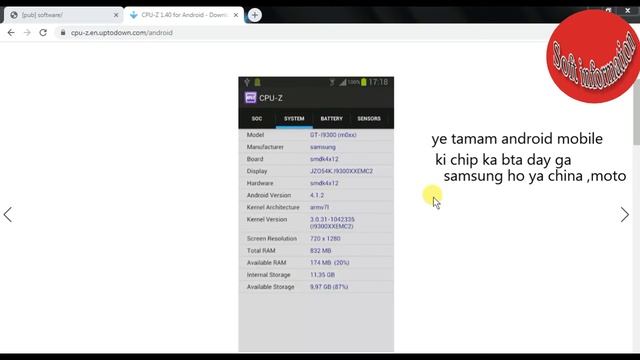The image size is (640, 360).
Task: Click the purple CPU-Z app icon in the image
Action: tap(250, 98)
